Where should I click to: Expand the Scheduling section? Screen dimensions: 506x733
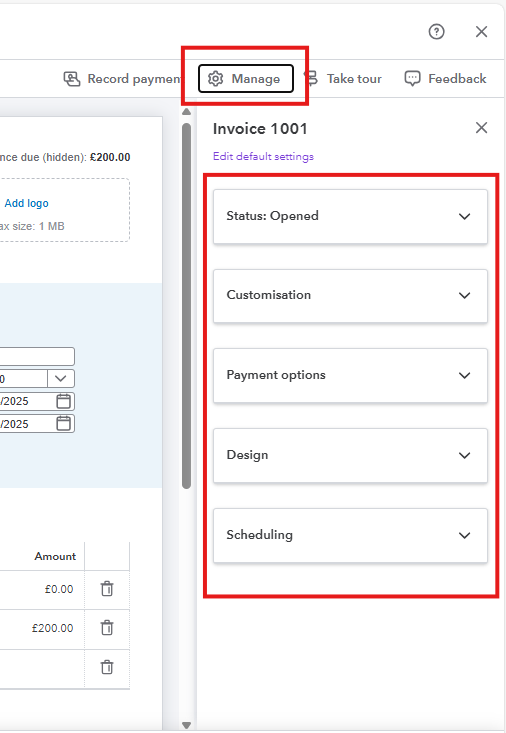pyautogui.click(x=350, y=535)
